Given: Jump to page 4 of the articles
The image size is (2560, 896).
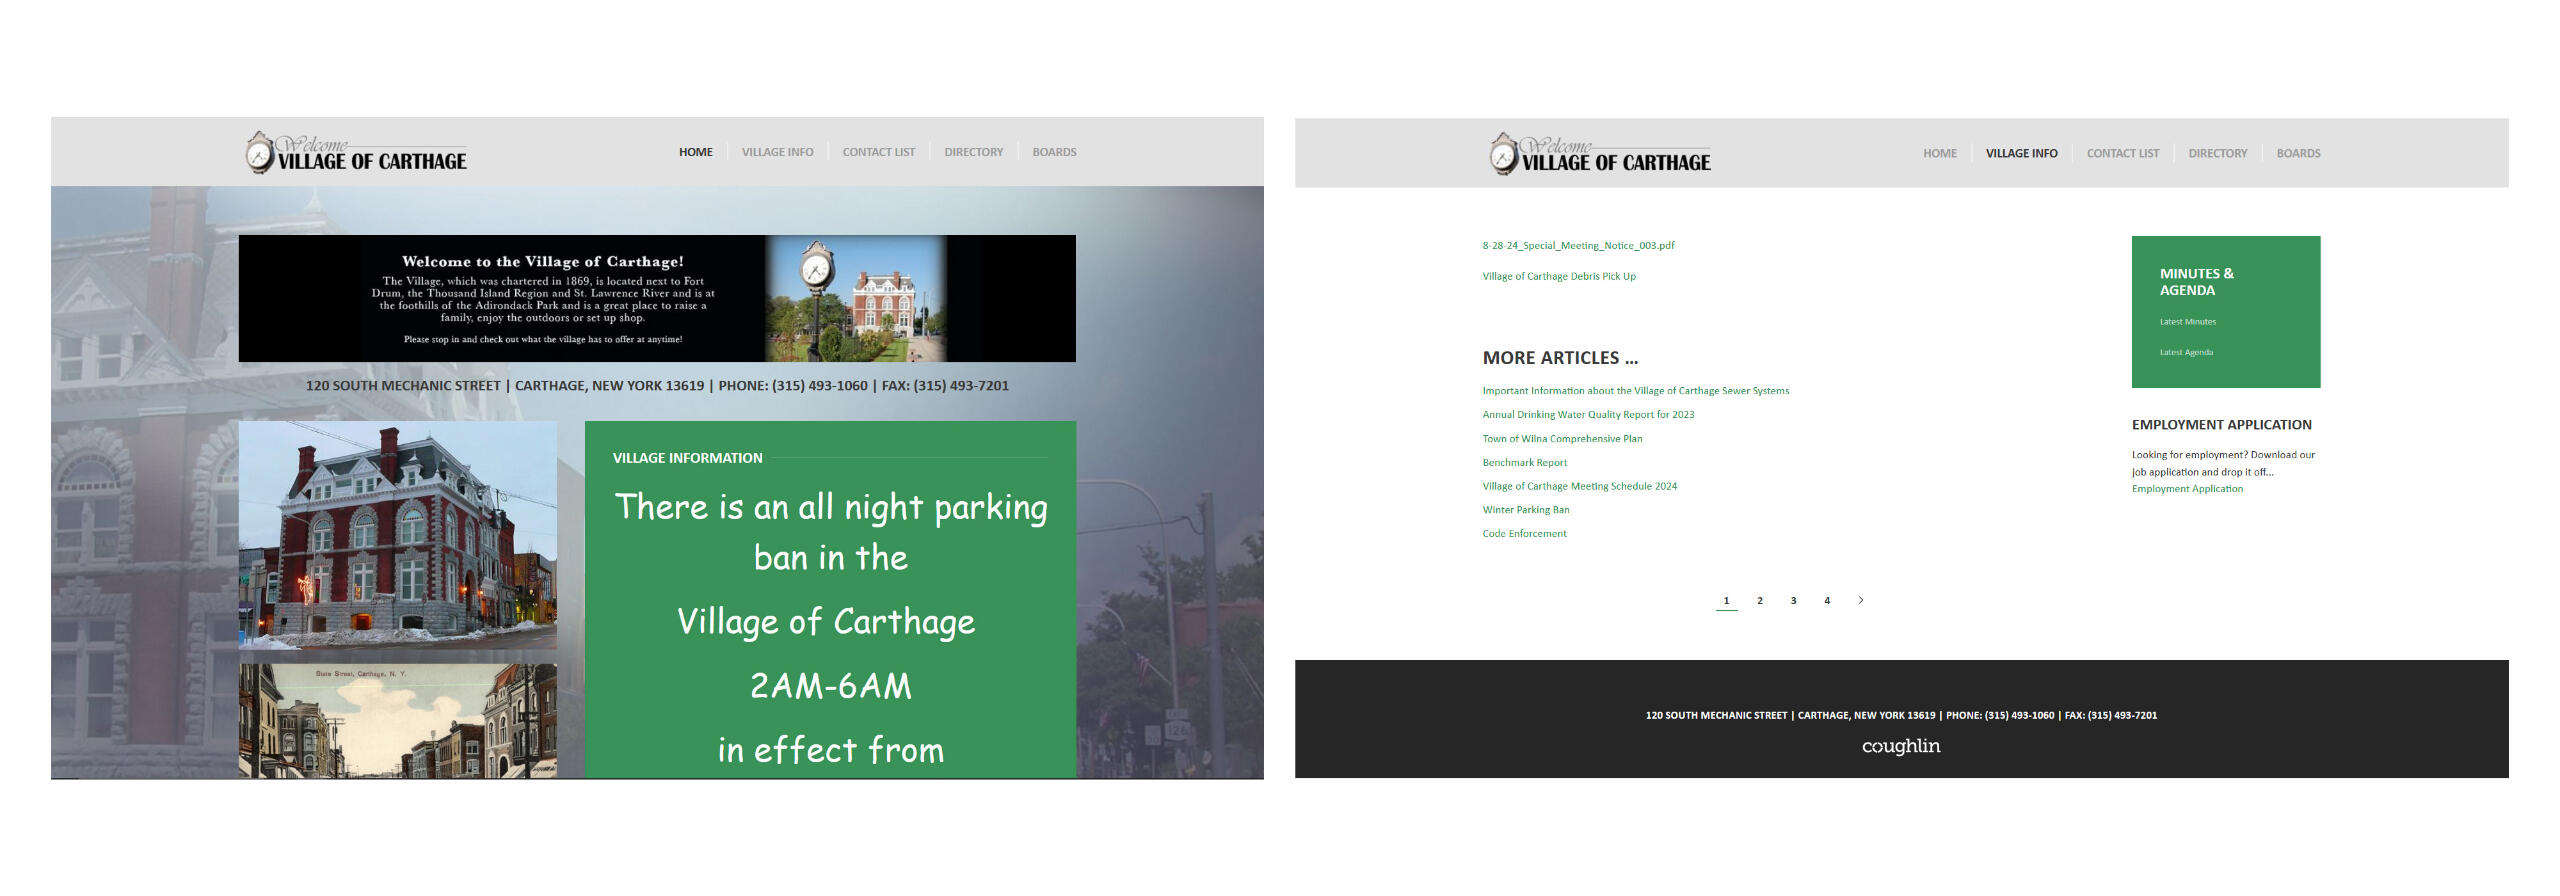Looking at the screenshot, I should 1827,600.
